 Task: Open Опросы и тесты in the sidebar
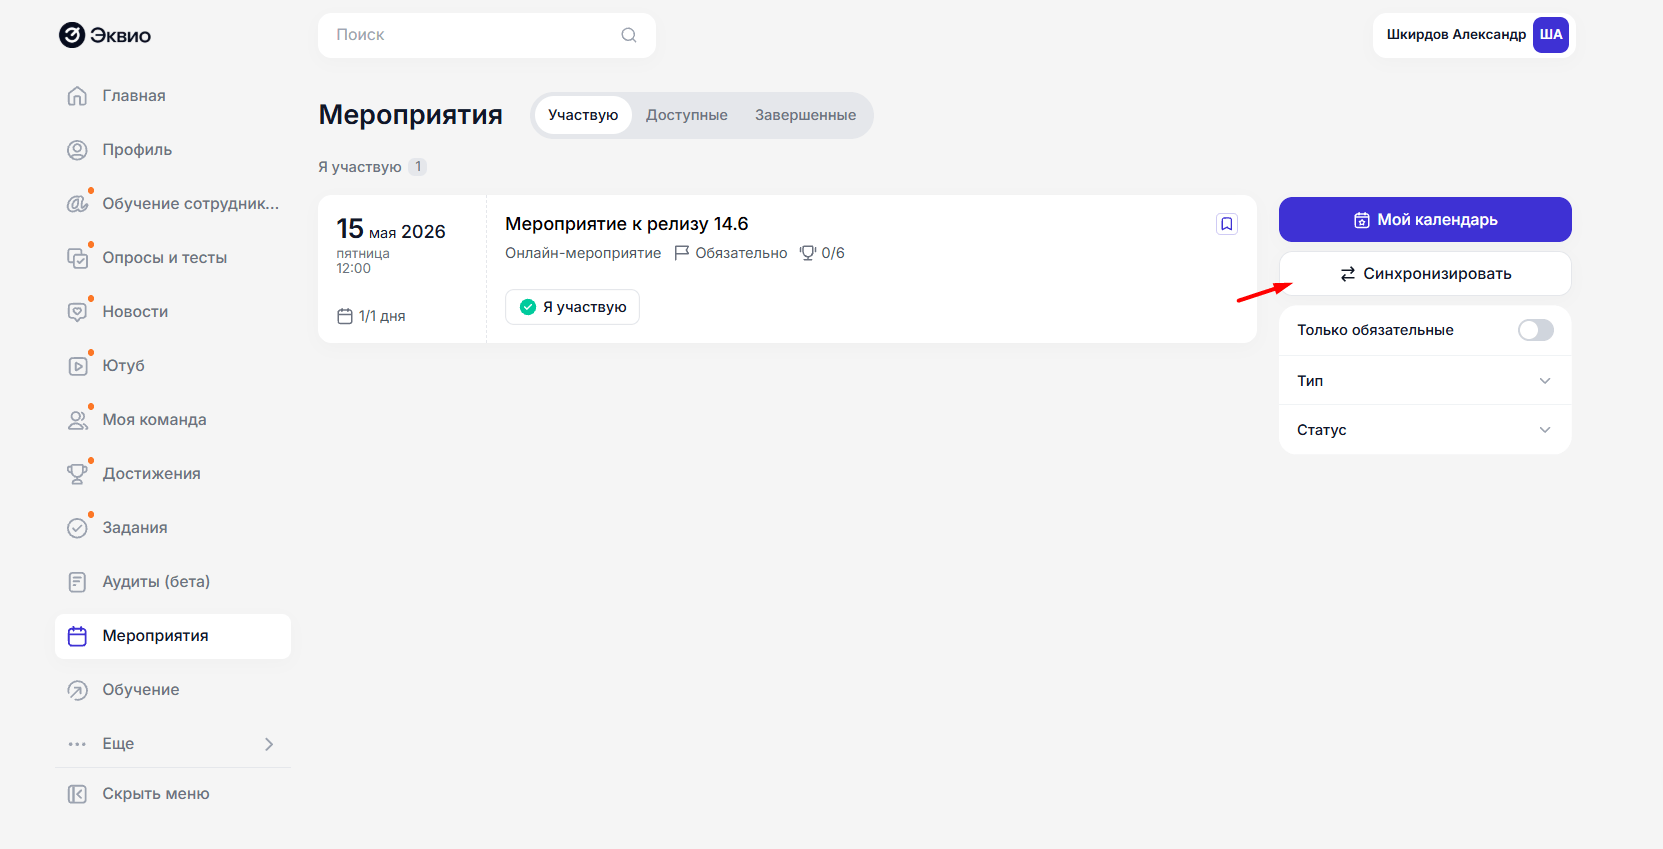tap(173, 258)
